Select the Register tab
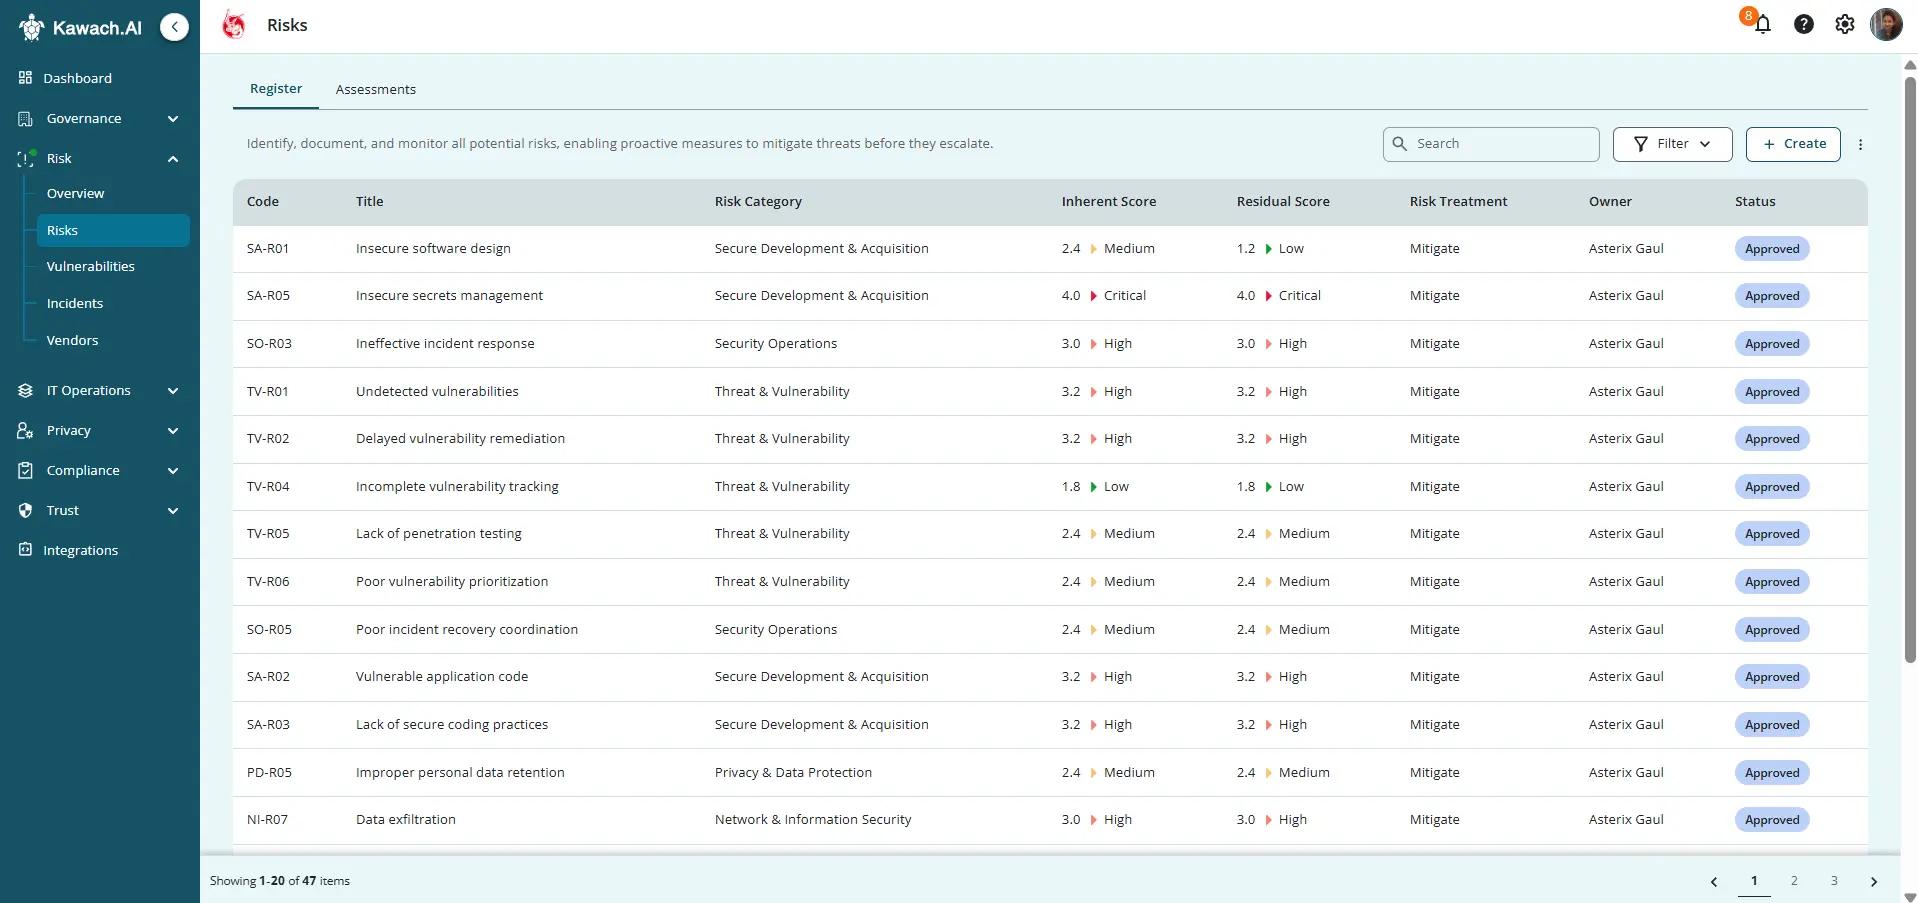 click(276, 88)
